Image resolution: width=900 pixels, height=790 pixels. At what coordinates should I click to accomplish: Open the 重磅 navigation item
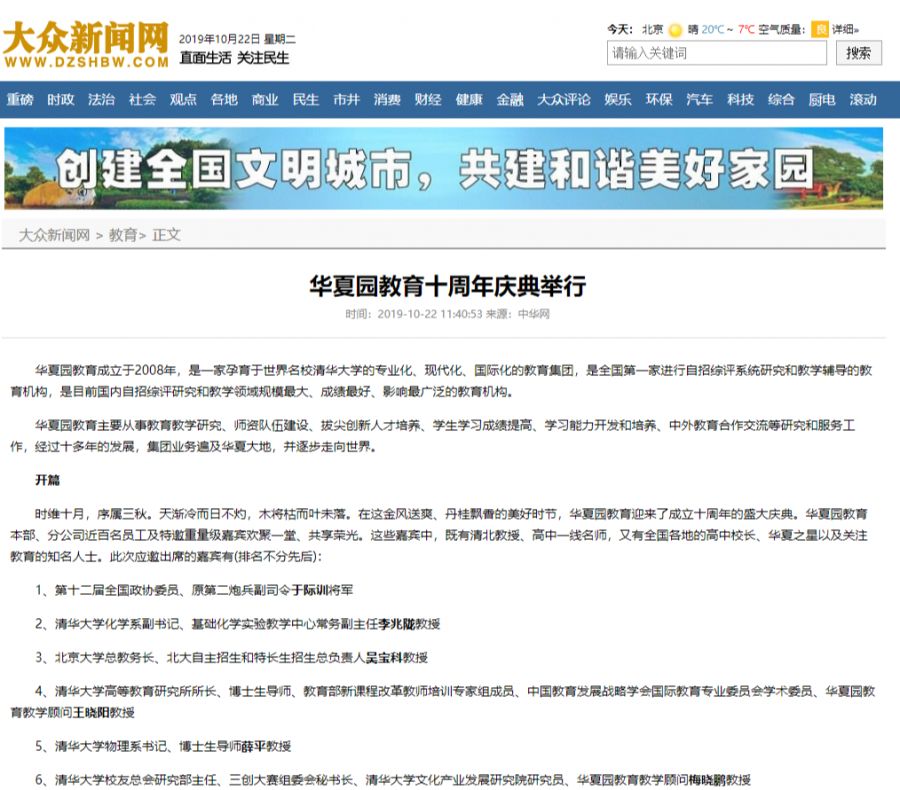(x=20, y=100)
